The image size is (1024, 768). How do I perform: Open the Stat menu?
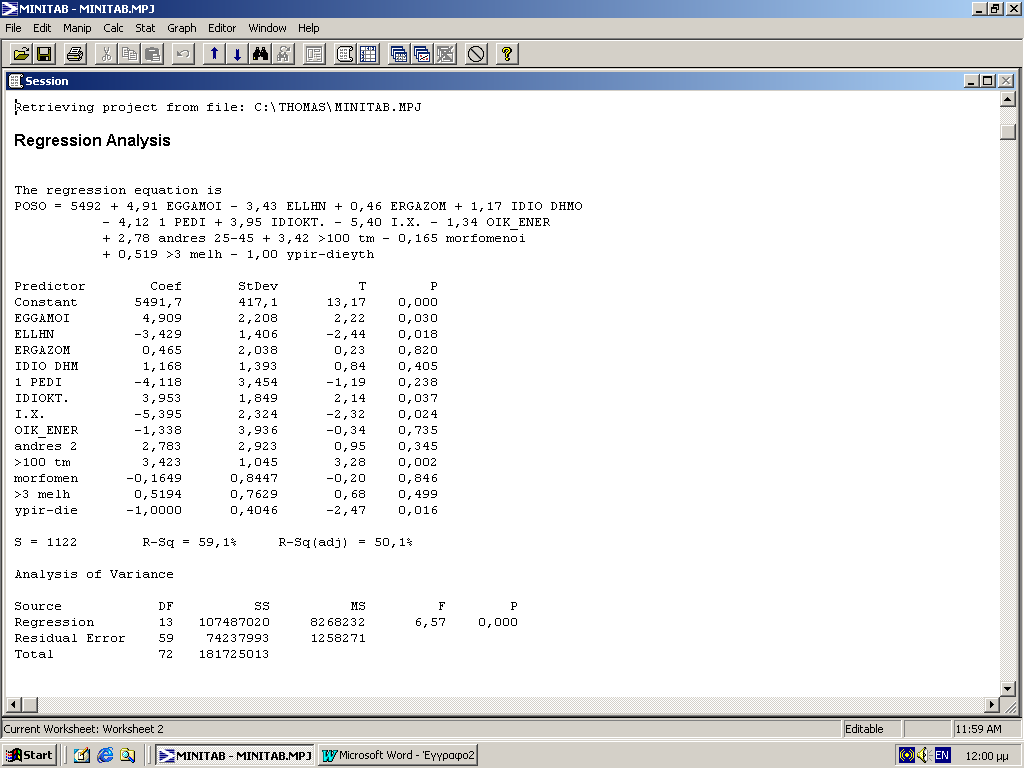click(x=145, y=28)
